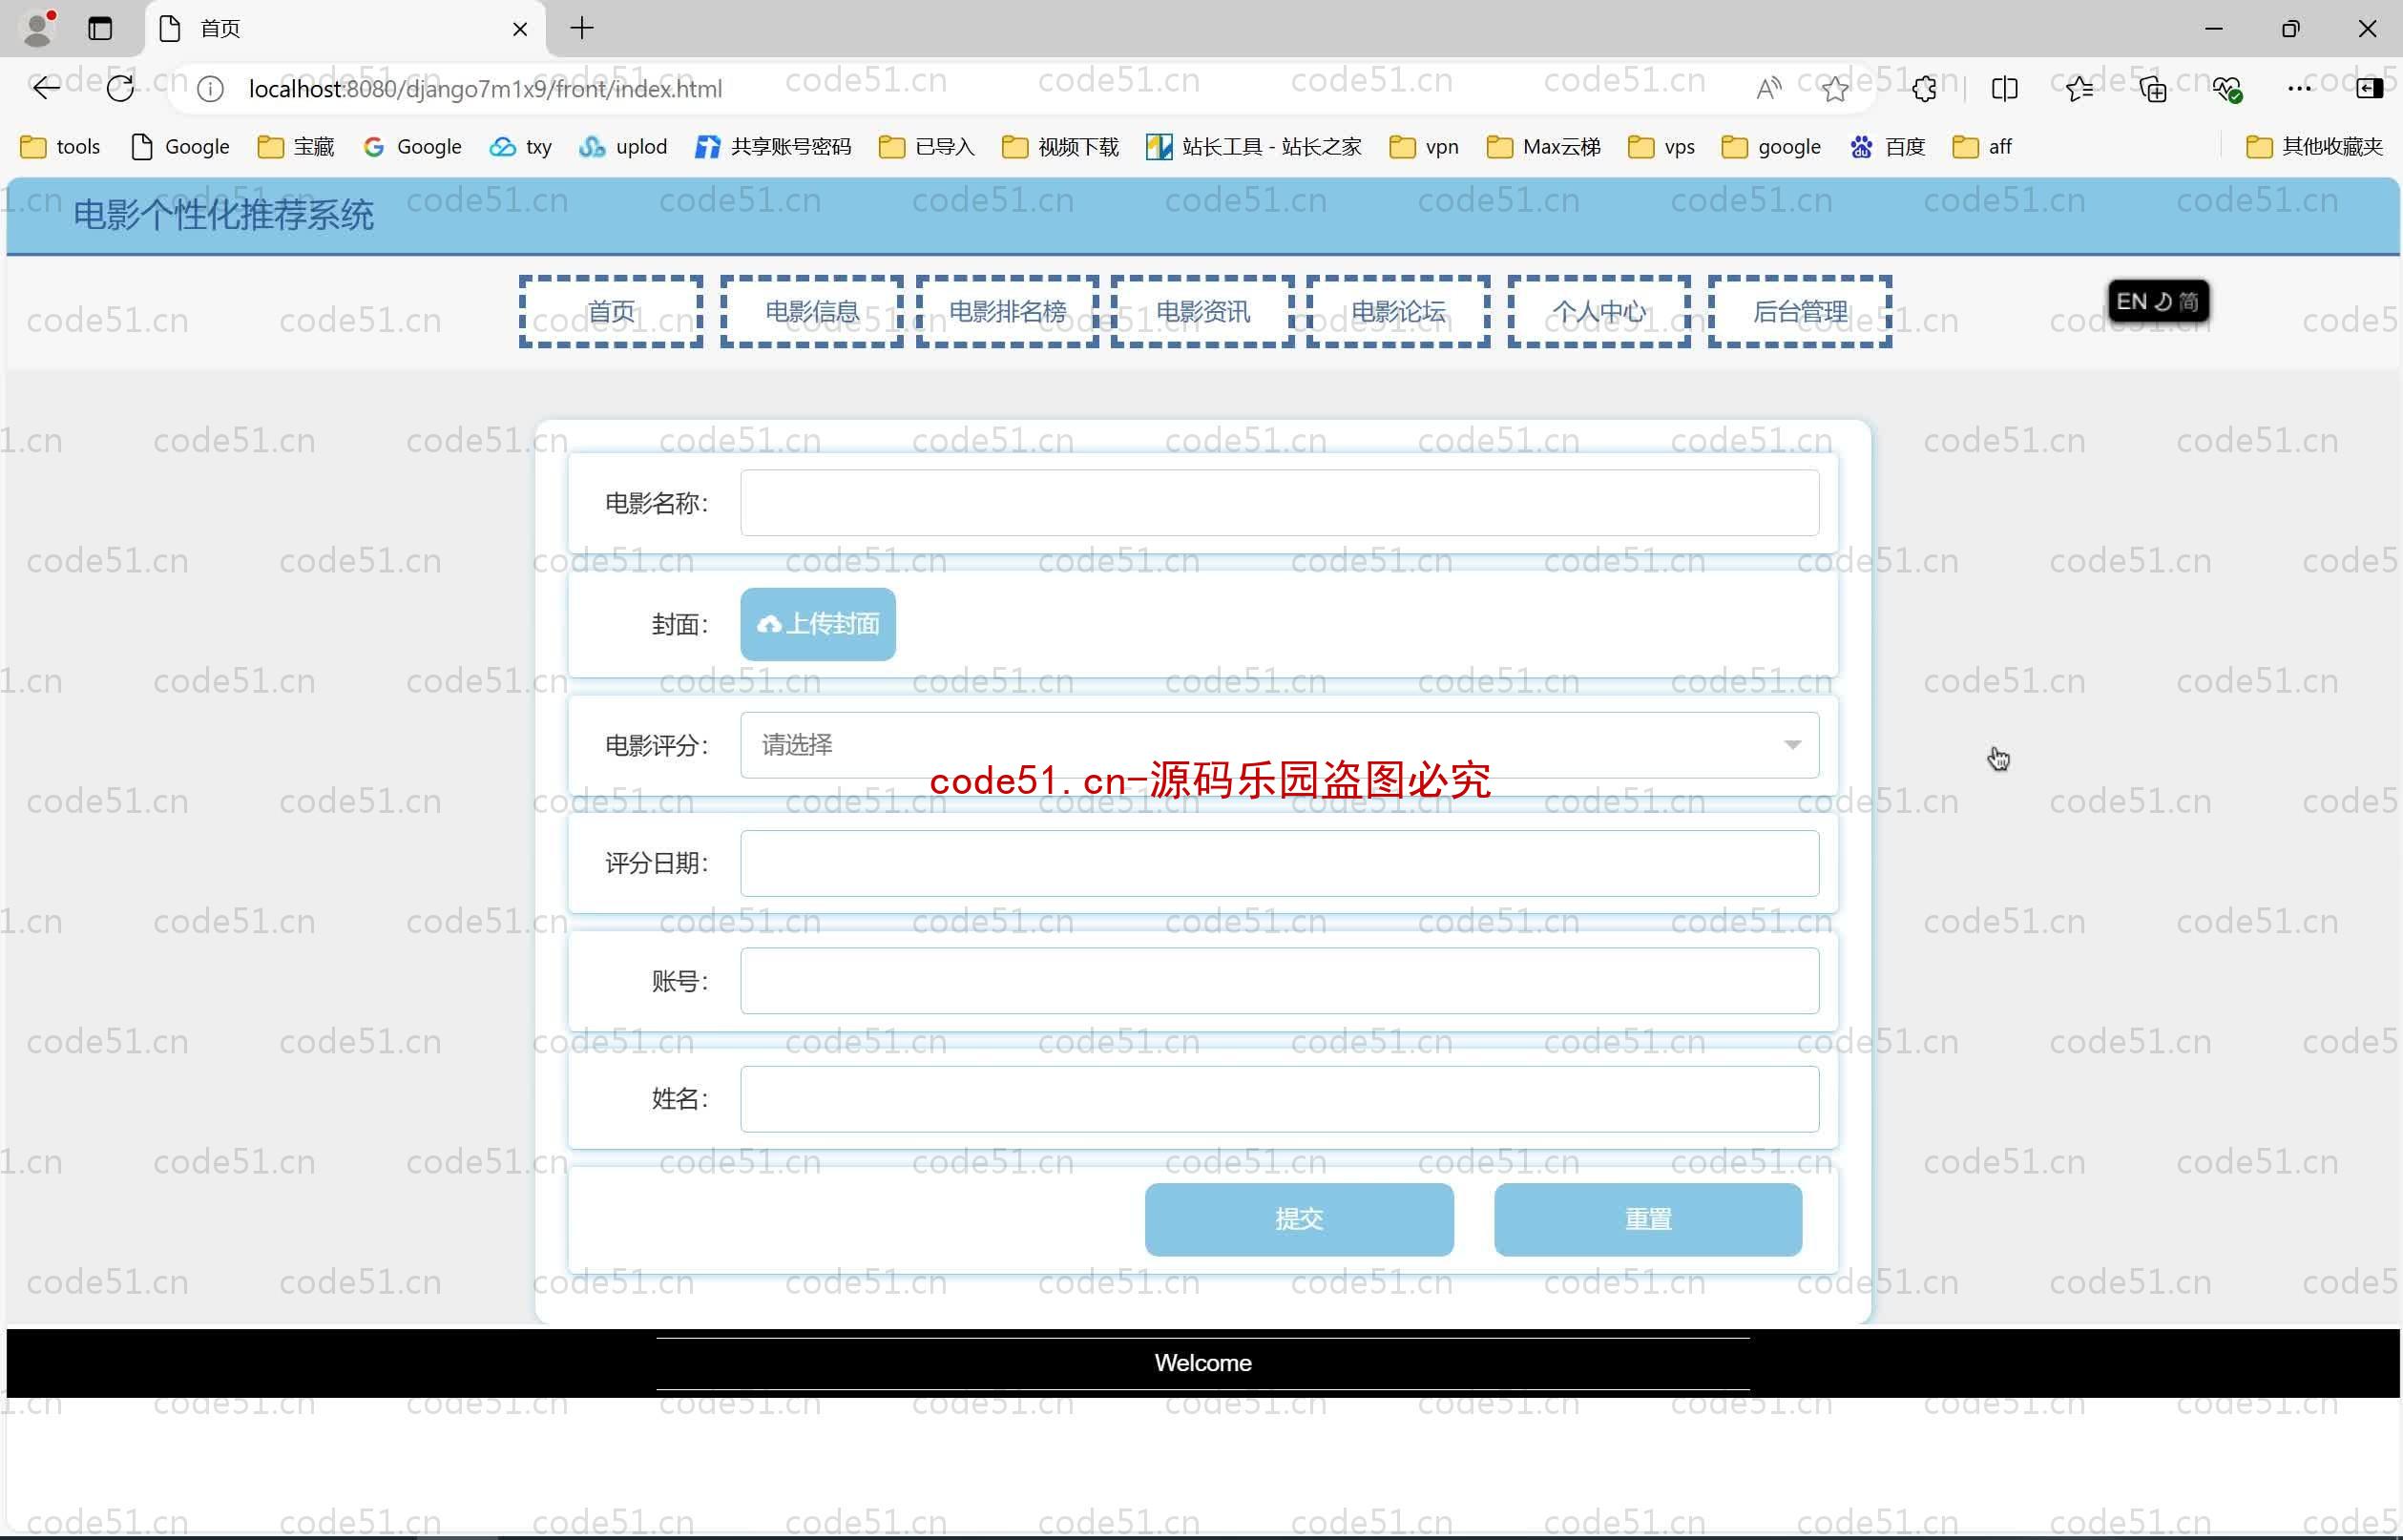
Task: Toggle EN/简 language switch
Action: coord(2158,301)
